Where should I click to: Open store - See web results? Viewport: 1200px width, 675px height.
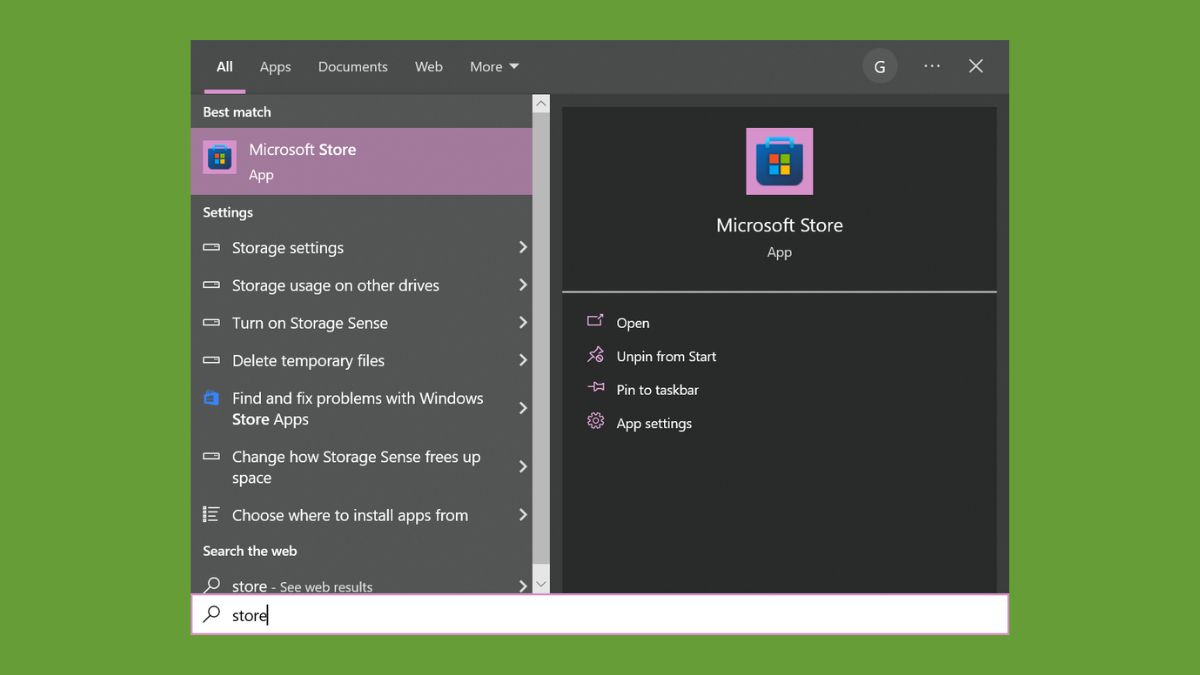click(361, 585)
